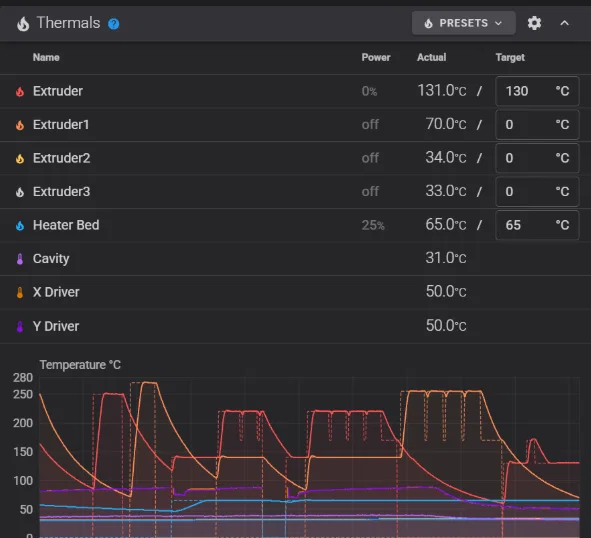This screenshot has height=538, width=591.
Task: Click the red Extruder flame icon
Action: [20, 92]
